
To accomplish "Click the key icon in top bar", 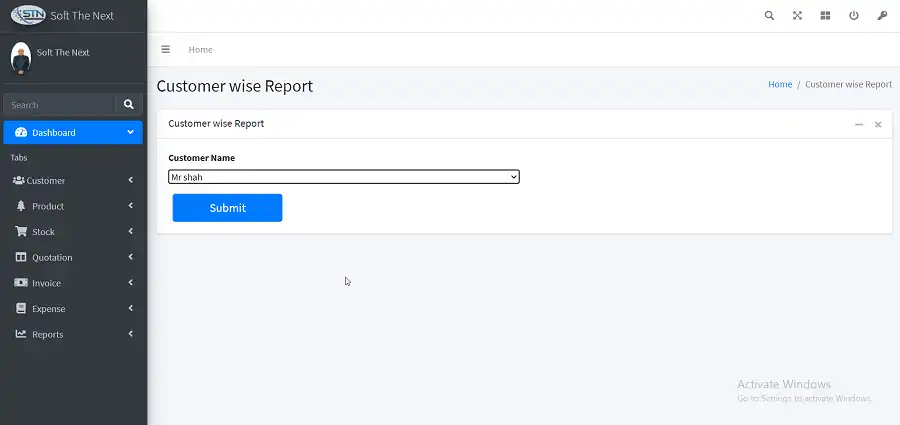I will click(882, 16).
